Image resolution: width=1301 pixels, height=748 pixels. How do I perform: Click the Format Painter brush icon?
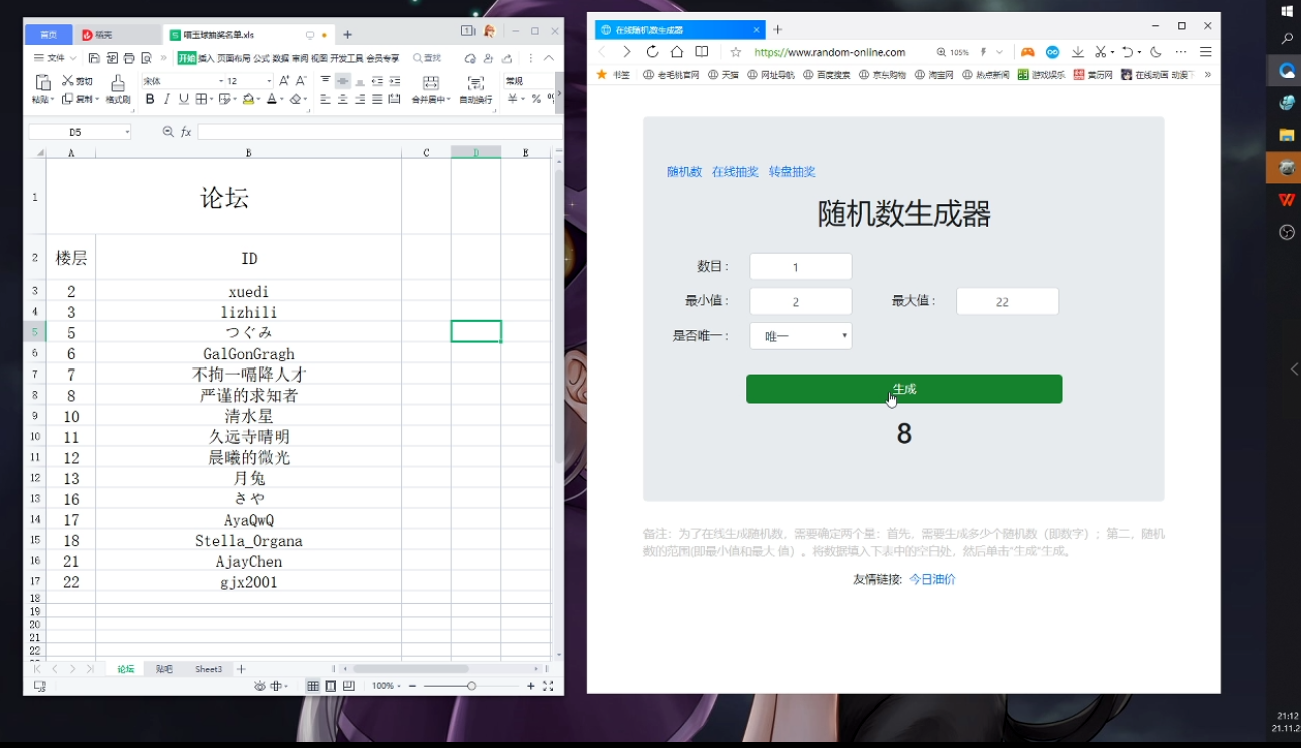(118, 83)
